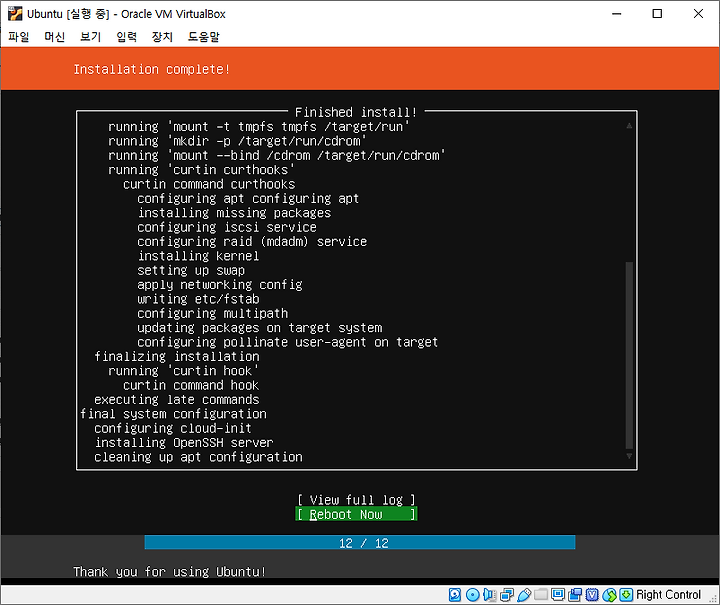Click the 'configuring multipath' log line

coord(213,314)
